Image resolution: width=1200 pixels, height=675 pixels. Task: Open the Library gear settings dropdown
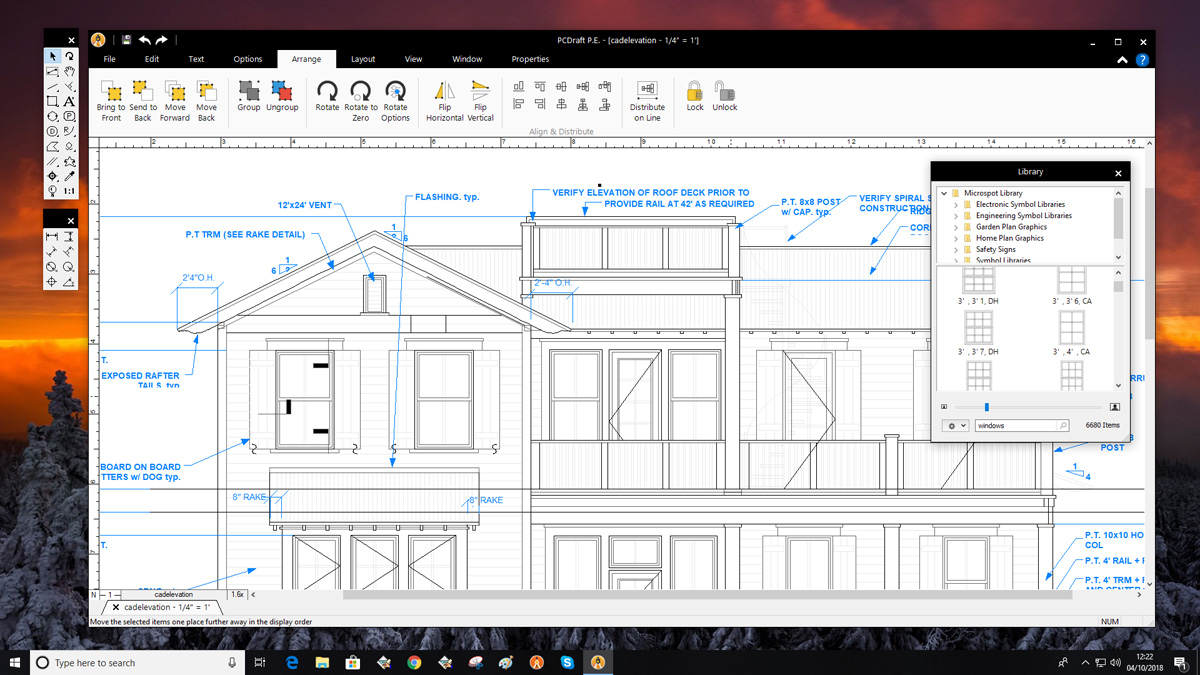pyautogui.click(x=957, y=426)
